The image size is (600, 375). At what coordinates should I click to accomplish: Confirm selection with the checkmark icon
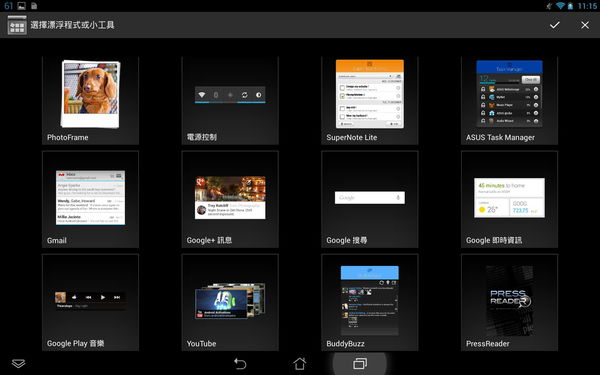click(x=554, y=25)
